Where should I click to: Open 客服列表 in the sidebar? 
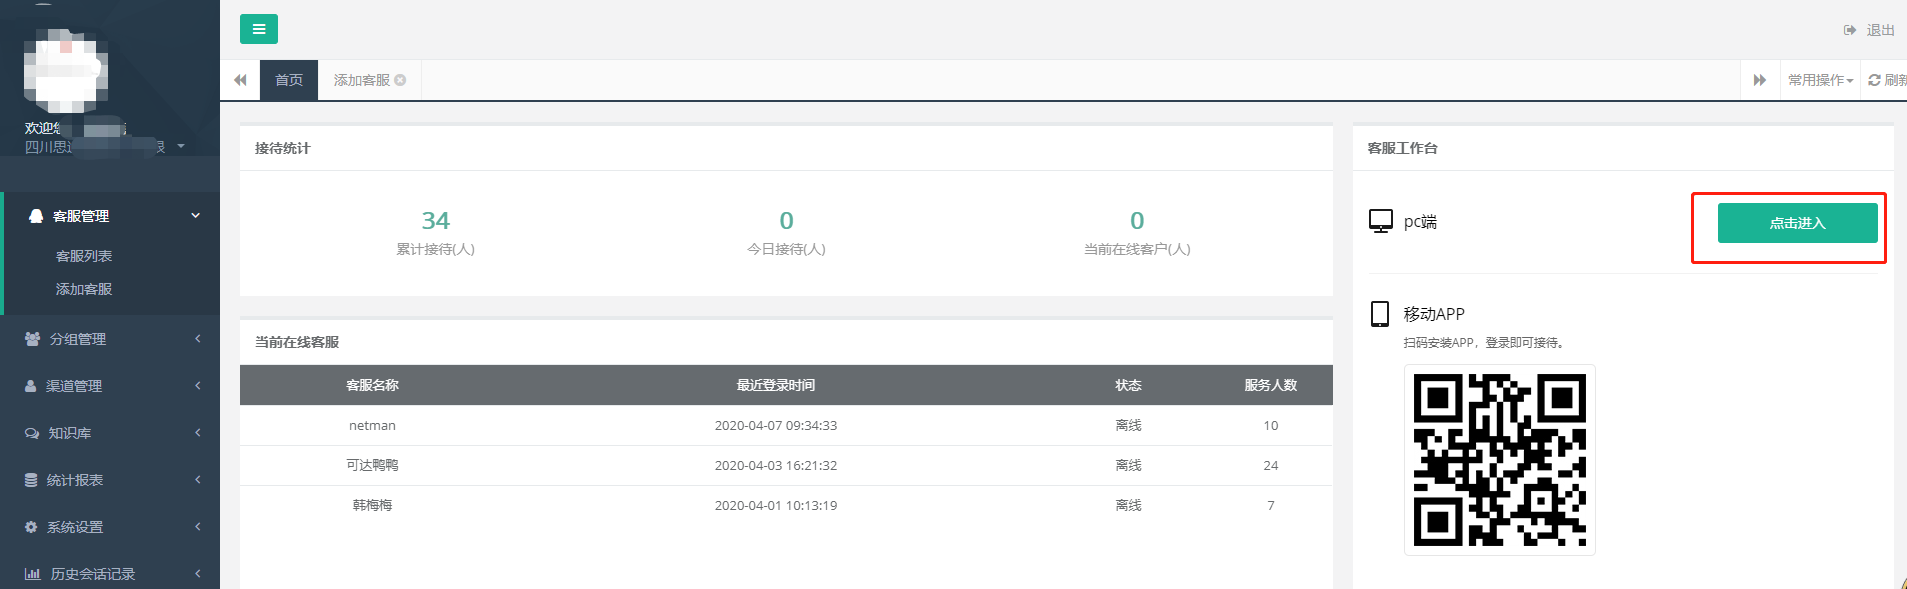pyautogui.click(x=84, y=256)
